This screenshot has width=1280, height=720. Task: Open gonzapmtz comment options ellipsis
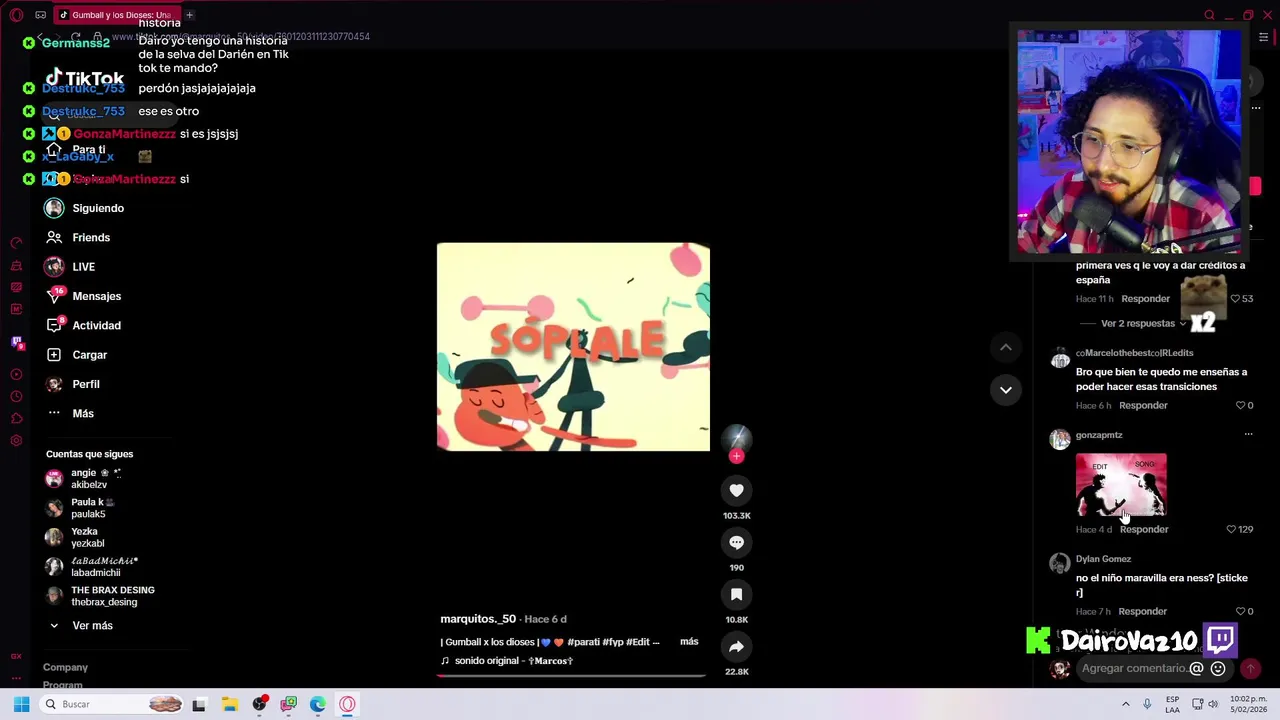[1248, 434]
